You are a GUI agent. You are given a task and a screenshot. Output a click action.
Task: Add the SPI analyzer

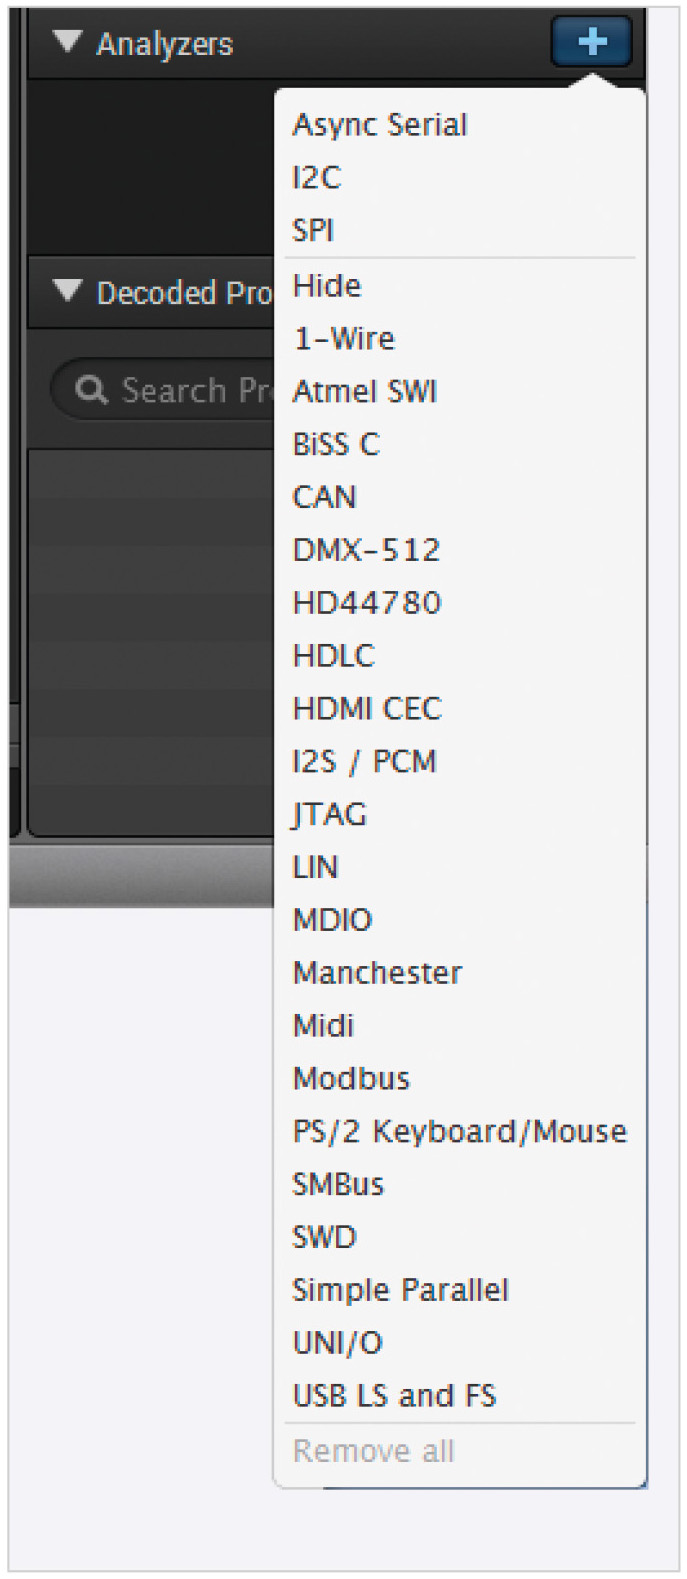pos(313,231)
